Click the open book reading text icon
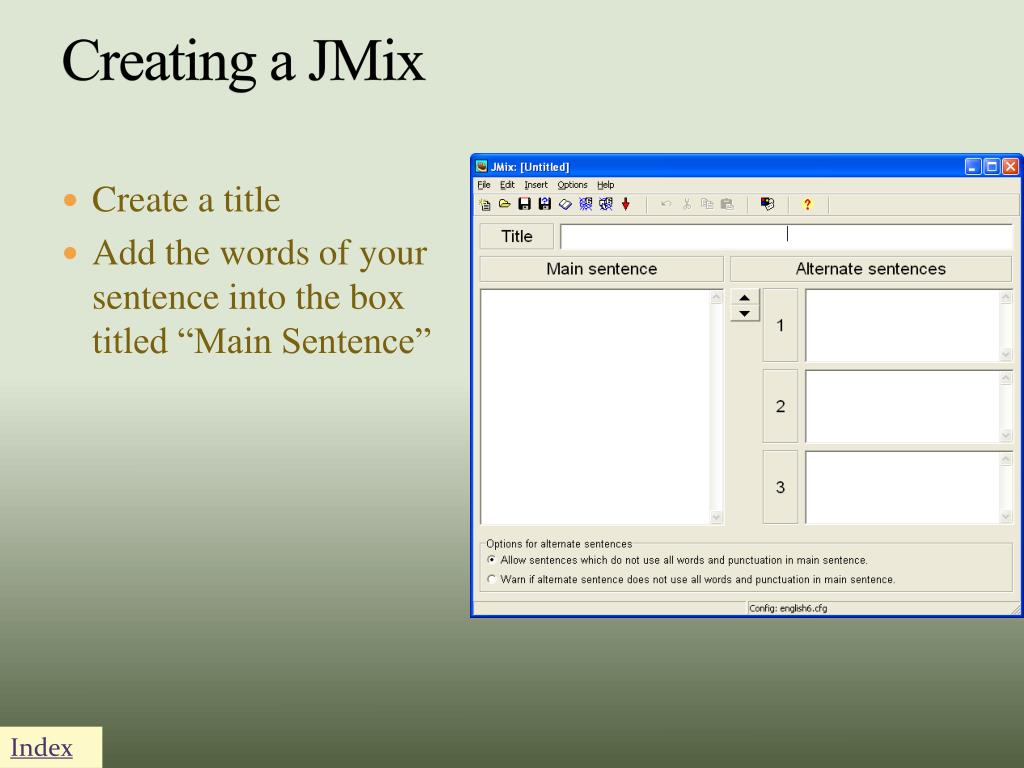Viewport: 1024px width, 768px height. [565, 204]
